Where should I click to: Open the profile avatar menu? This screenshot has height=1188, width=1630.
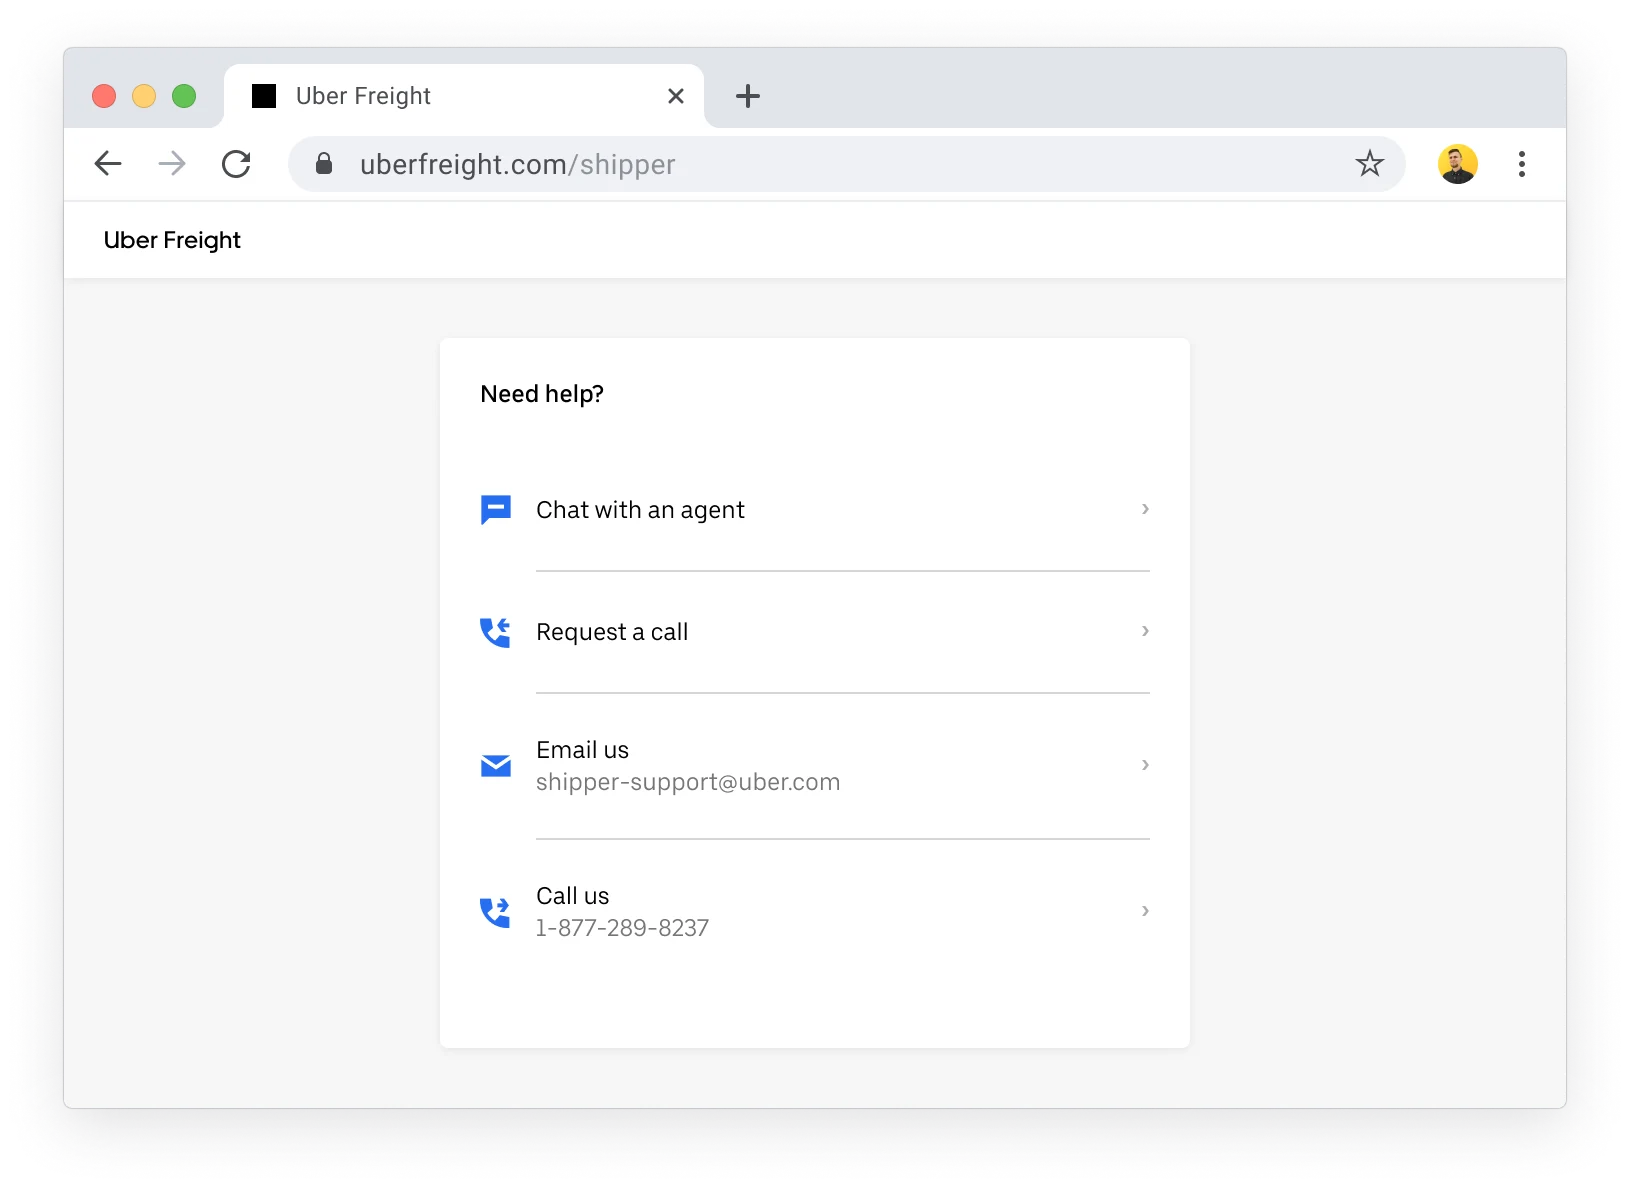click(1458, 164)
